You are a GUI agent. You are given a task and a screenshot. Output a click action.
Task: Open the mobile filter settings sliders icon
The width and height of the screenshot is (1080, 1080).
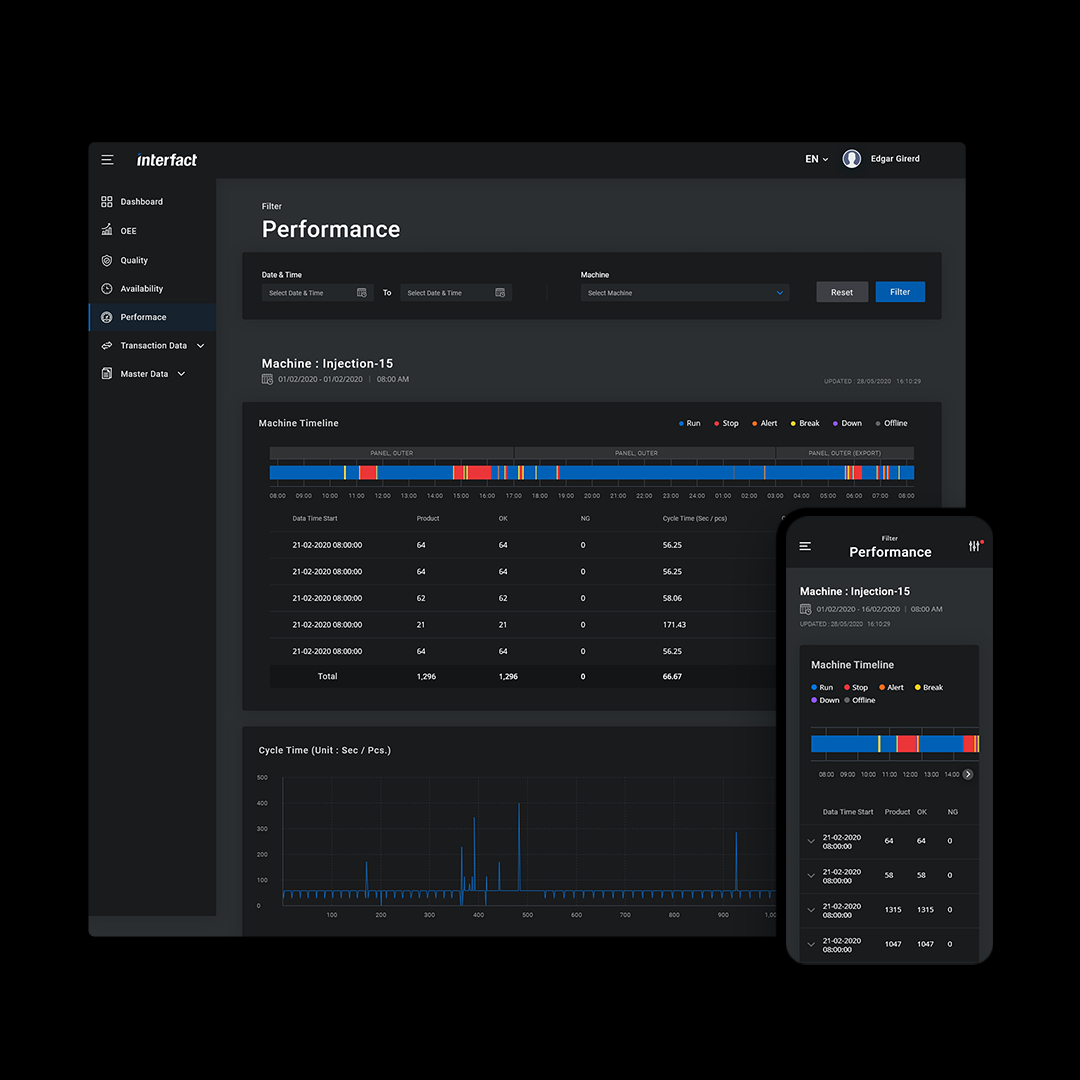(x=974, y=546)
